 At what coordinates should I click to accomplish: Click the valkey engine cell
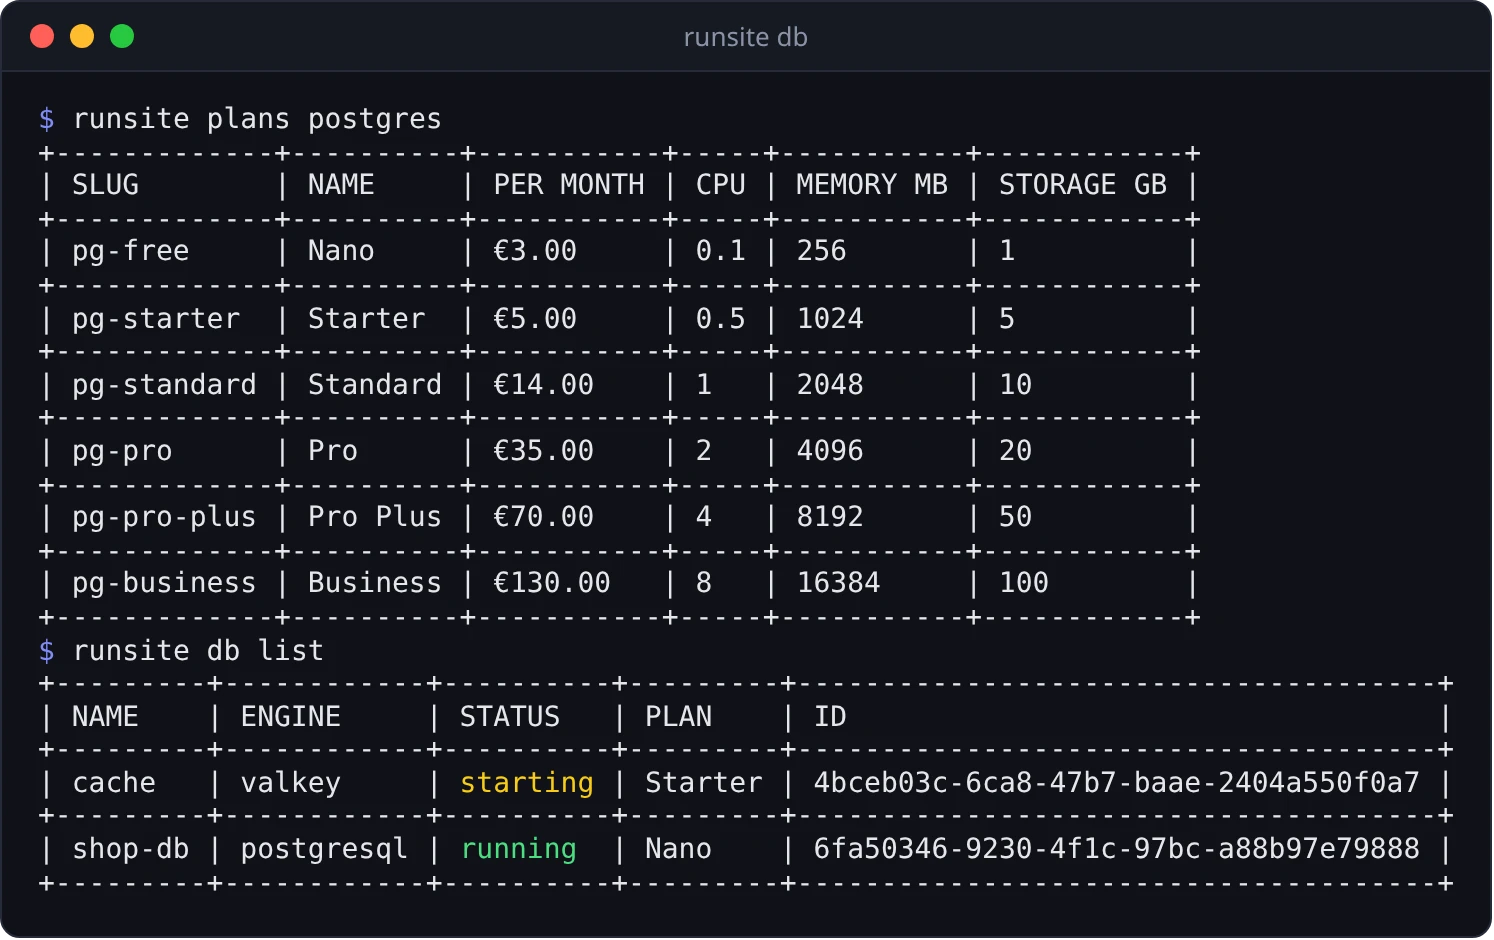pyautogui.click(x=291, y=783)
